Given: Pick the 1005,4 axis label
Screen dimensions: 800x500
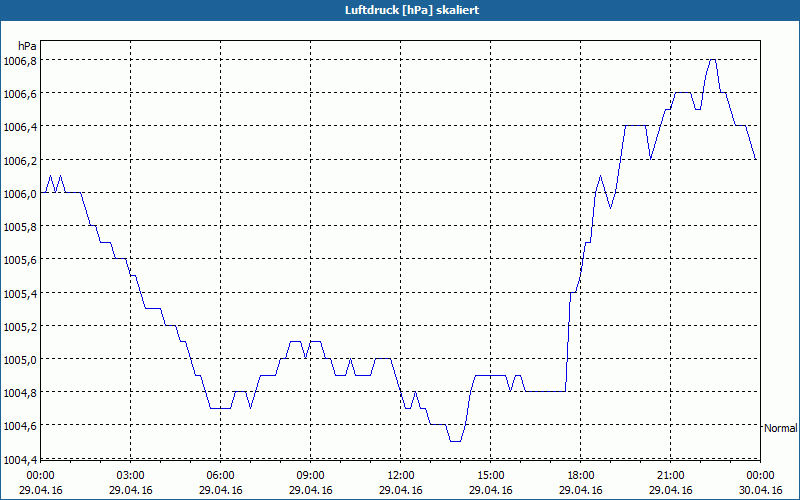Looking at the screenshot, I should [x=20, y=294].
